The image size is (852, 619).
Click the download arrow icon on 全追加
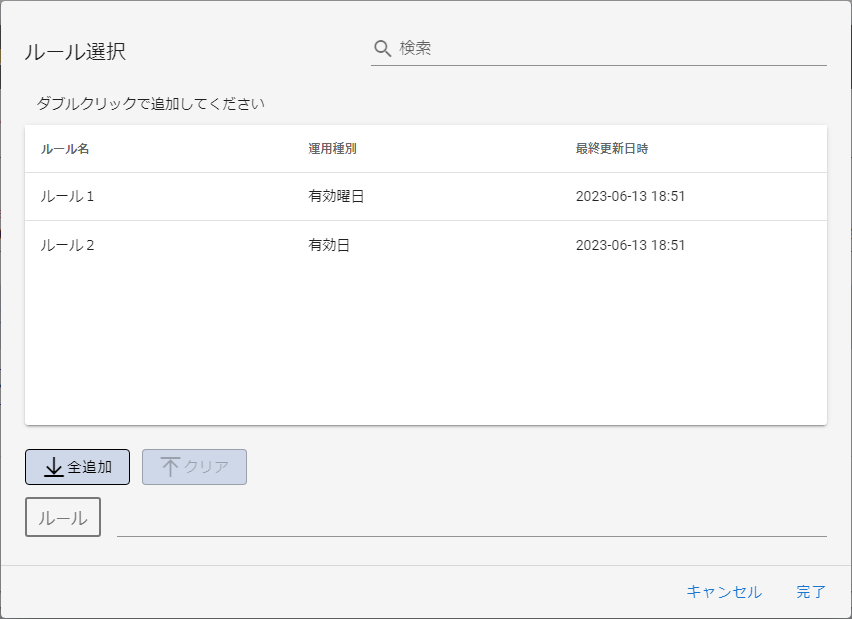(54, 467)
